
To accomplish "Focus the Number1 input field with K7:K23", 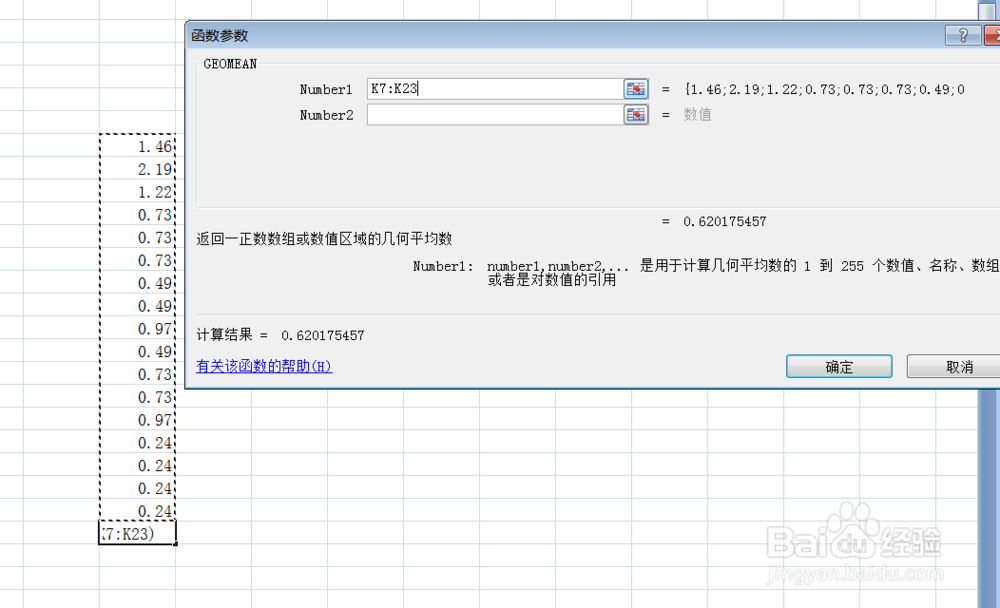I will click(x=495, y=89).
